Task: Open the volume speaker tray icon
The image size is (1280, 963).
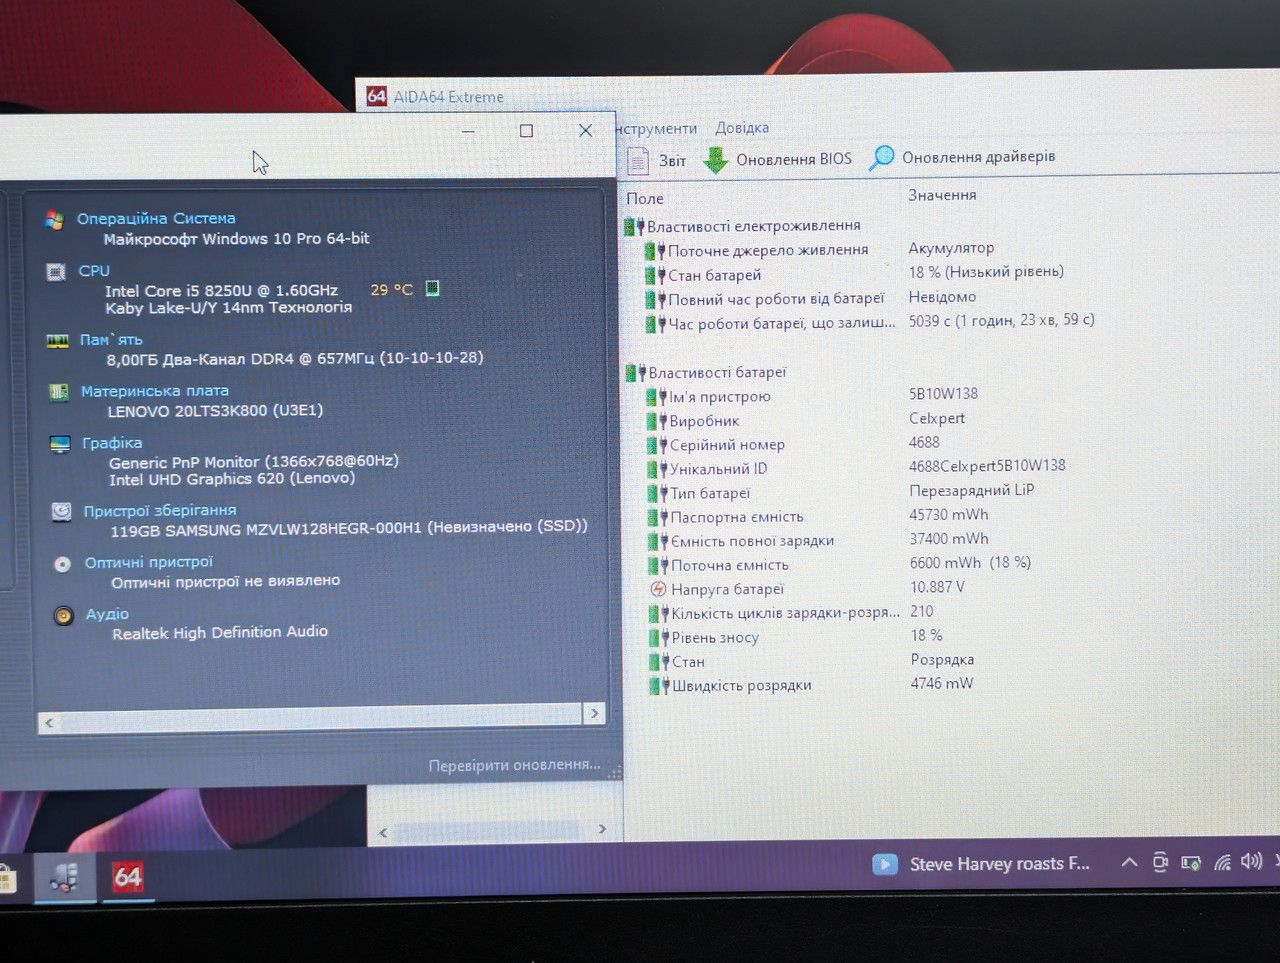Action: point(1251,861)
